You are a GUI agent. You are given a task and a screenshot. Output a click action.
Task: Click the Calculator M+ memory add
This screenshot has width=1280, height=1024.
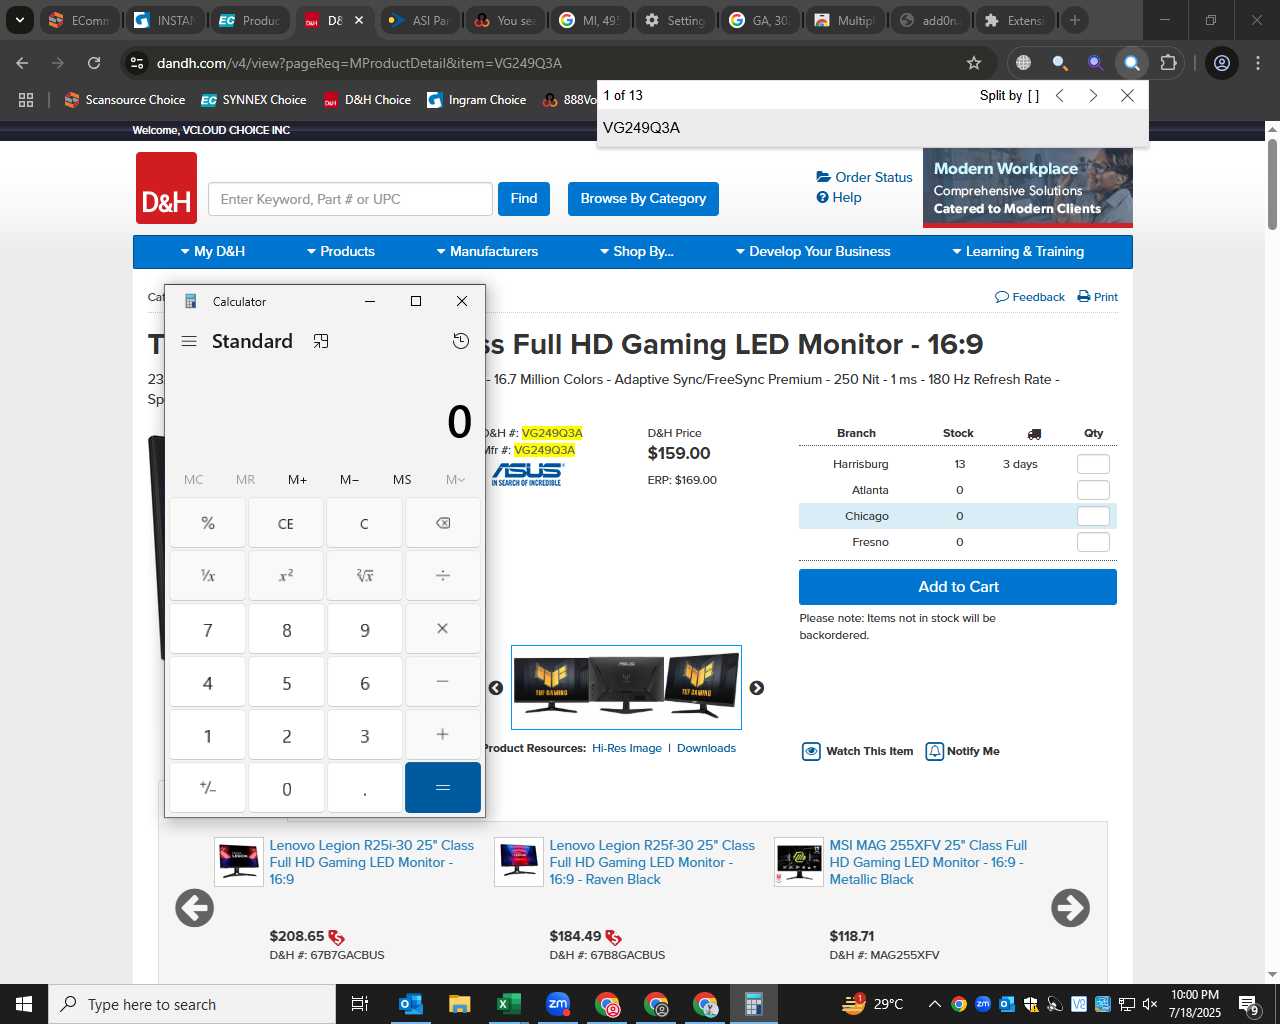[297, 480]
